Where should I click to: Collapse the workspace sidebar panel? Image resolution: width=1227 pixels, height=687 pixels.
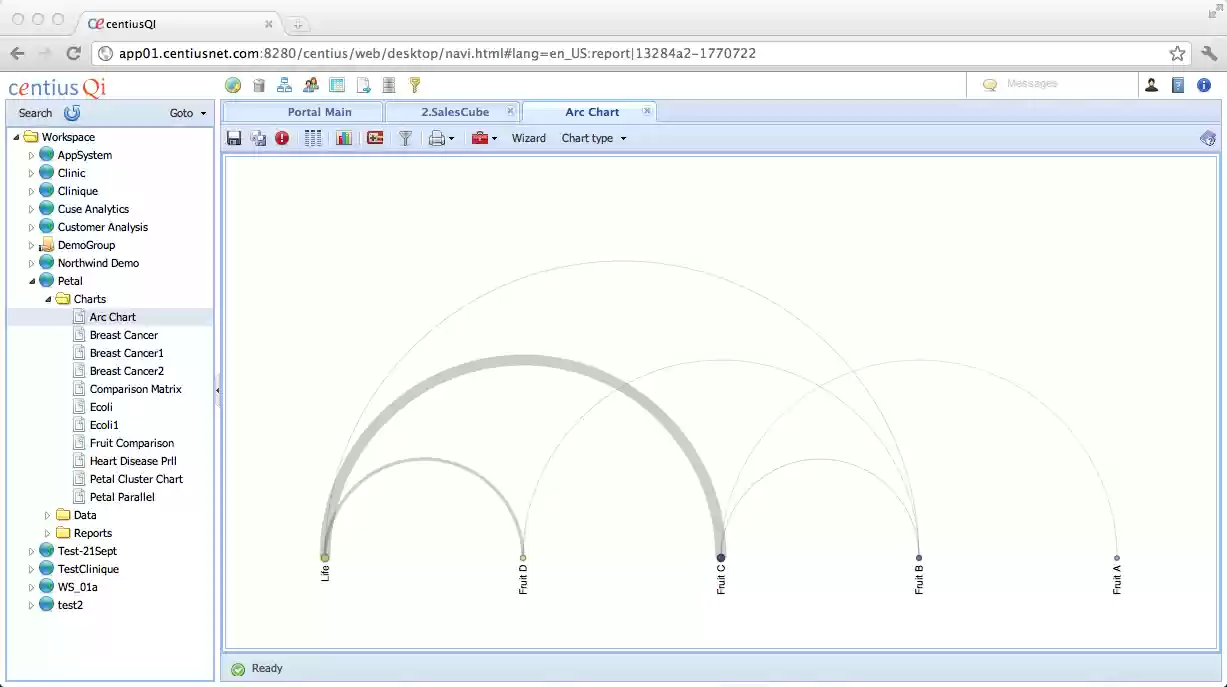click(218, 390)
